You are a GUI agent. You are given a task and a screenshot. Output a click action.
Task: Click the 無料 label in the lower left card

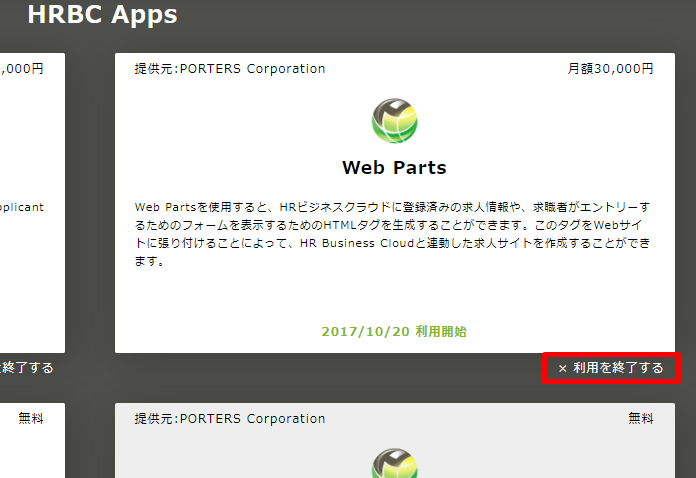click(31, 418)
